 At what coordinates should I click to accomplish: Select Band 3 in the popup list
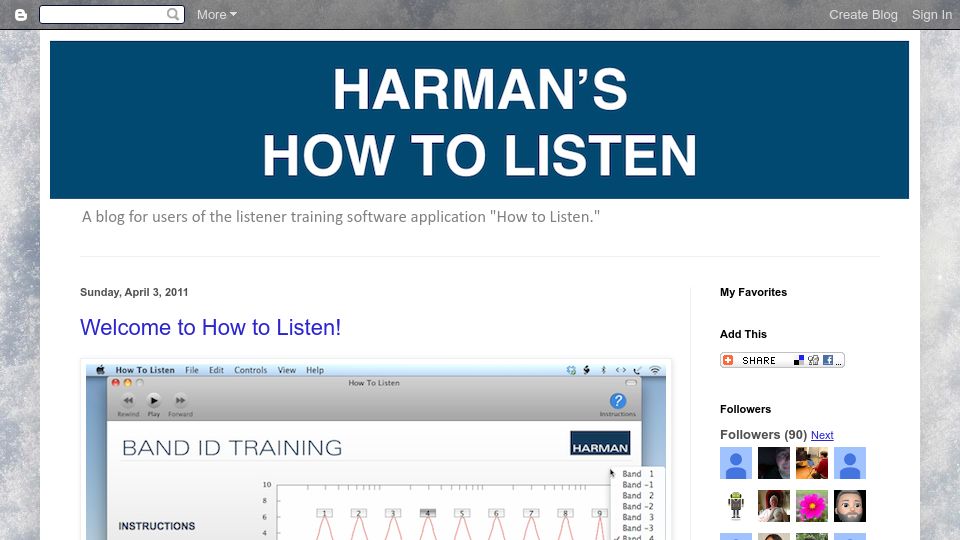pyautogui.click(x=638, y=517)
